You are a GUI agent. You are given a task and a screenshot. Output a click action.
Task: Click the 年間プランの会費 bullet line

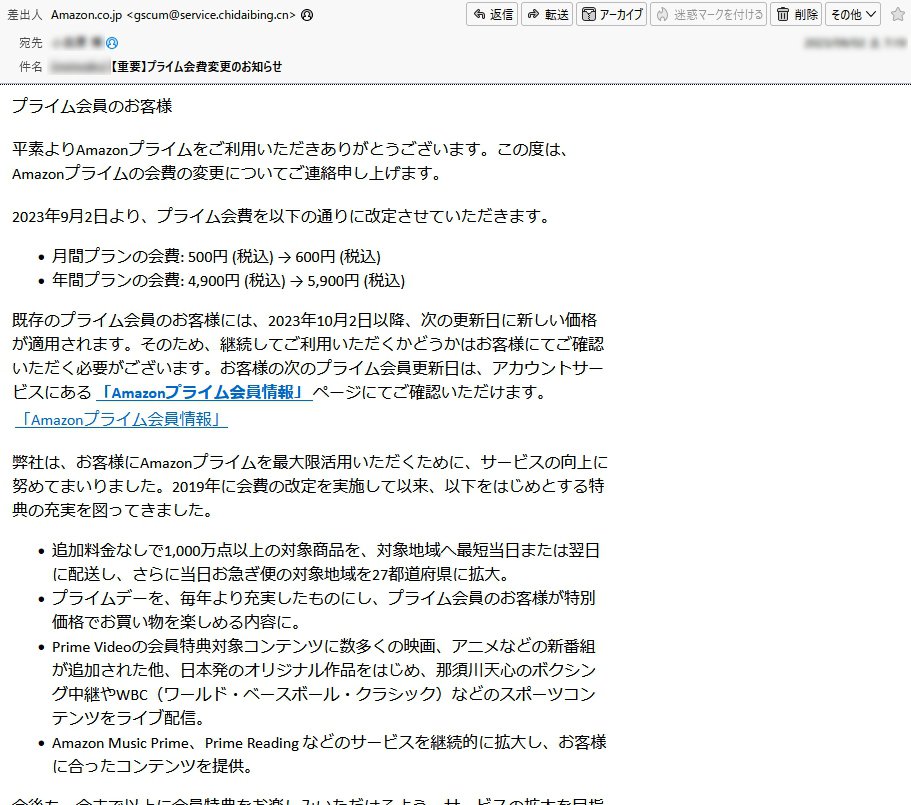(228, 281)
